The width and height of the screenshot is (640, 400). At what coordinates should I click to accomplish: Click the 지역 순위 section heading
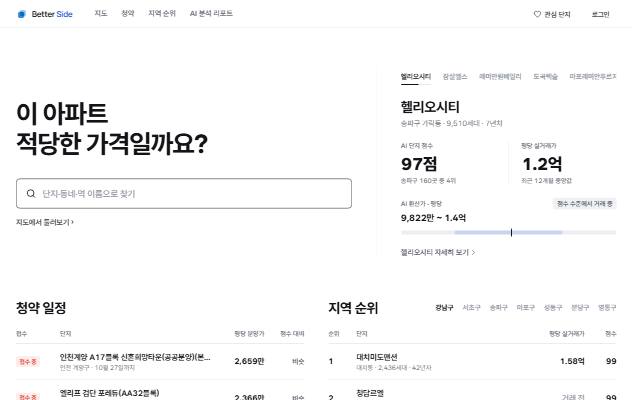[x=353, y=308]
